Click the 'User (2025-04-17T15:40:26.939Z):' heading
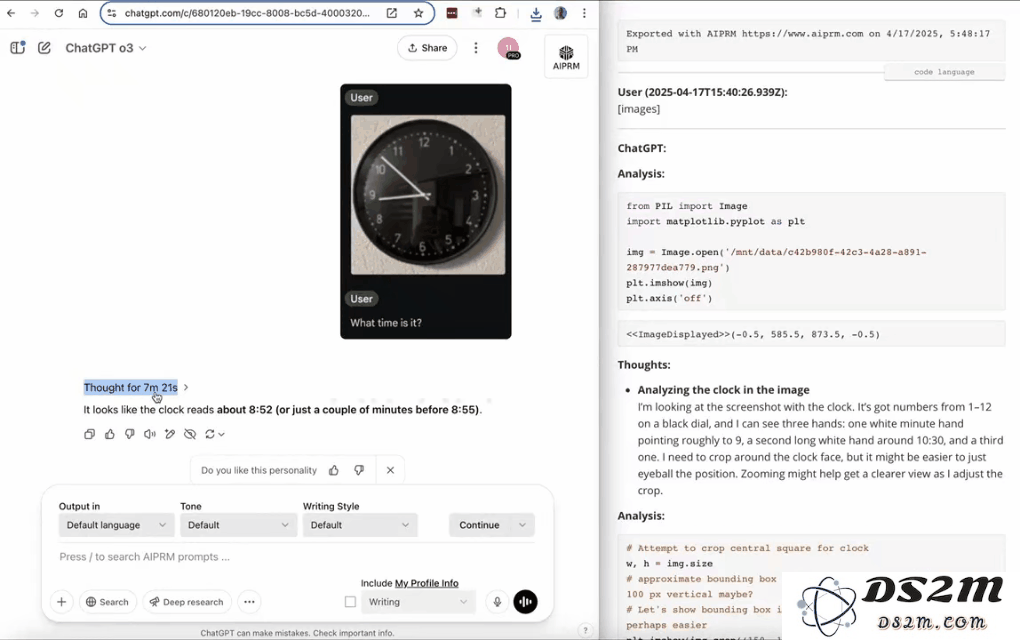This screenshot has height=640, width=1020. coord(703,92)
